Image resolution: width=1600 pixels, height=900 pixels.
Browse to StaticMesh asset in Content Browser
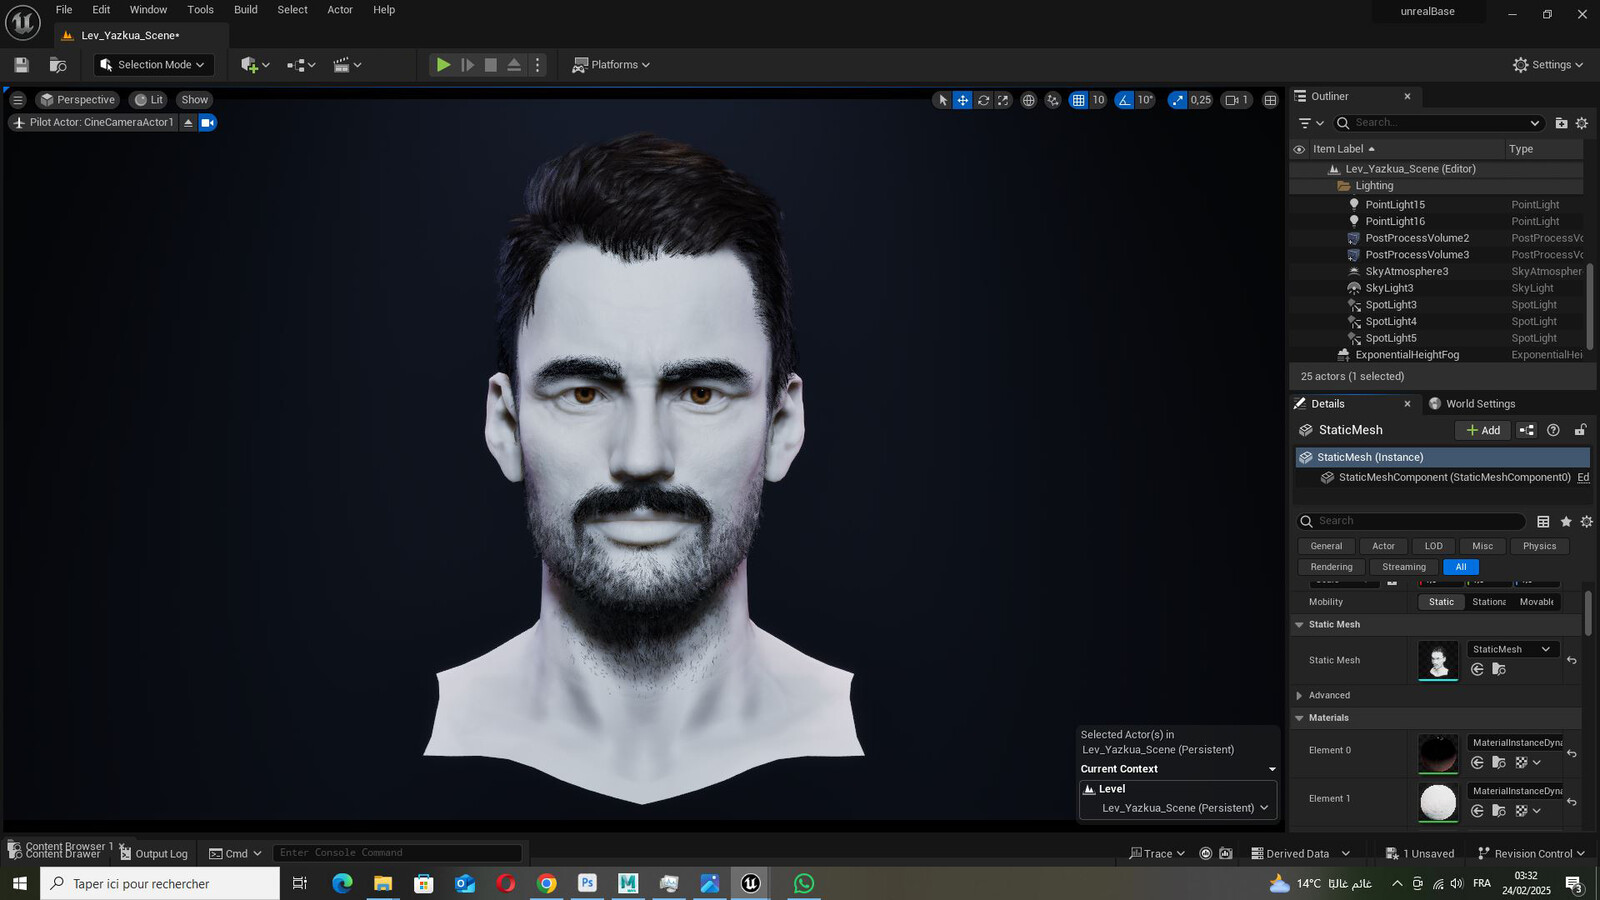[1498, 669]
